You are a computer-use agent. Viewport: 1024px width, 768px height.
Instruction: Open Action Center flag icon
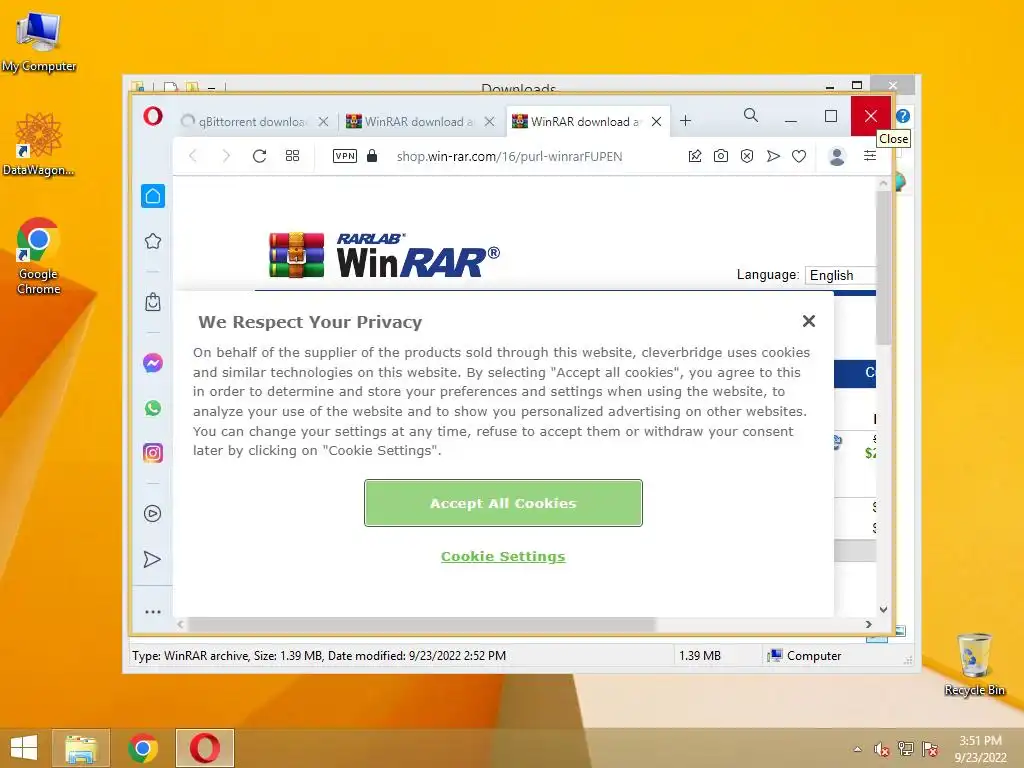click(x=930, y=749)
